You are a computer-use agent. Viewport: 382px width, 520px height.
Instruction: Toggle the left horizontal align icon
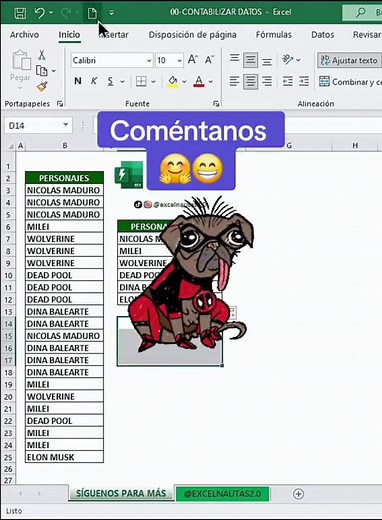click(234, 81)
